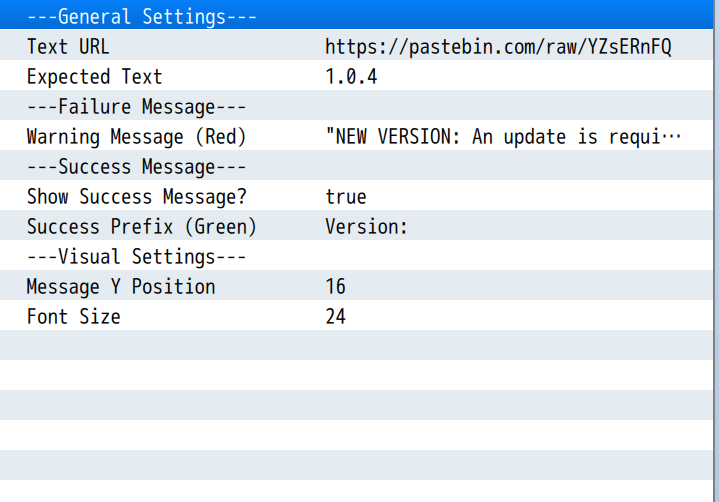The image size is (719, 502).
Task: Click the Message Y Position label
Action: pos(120,287)
